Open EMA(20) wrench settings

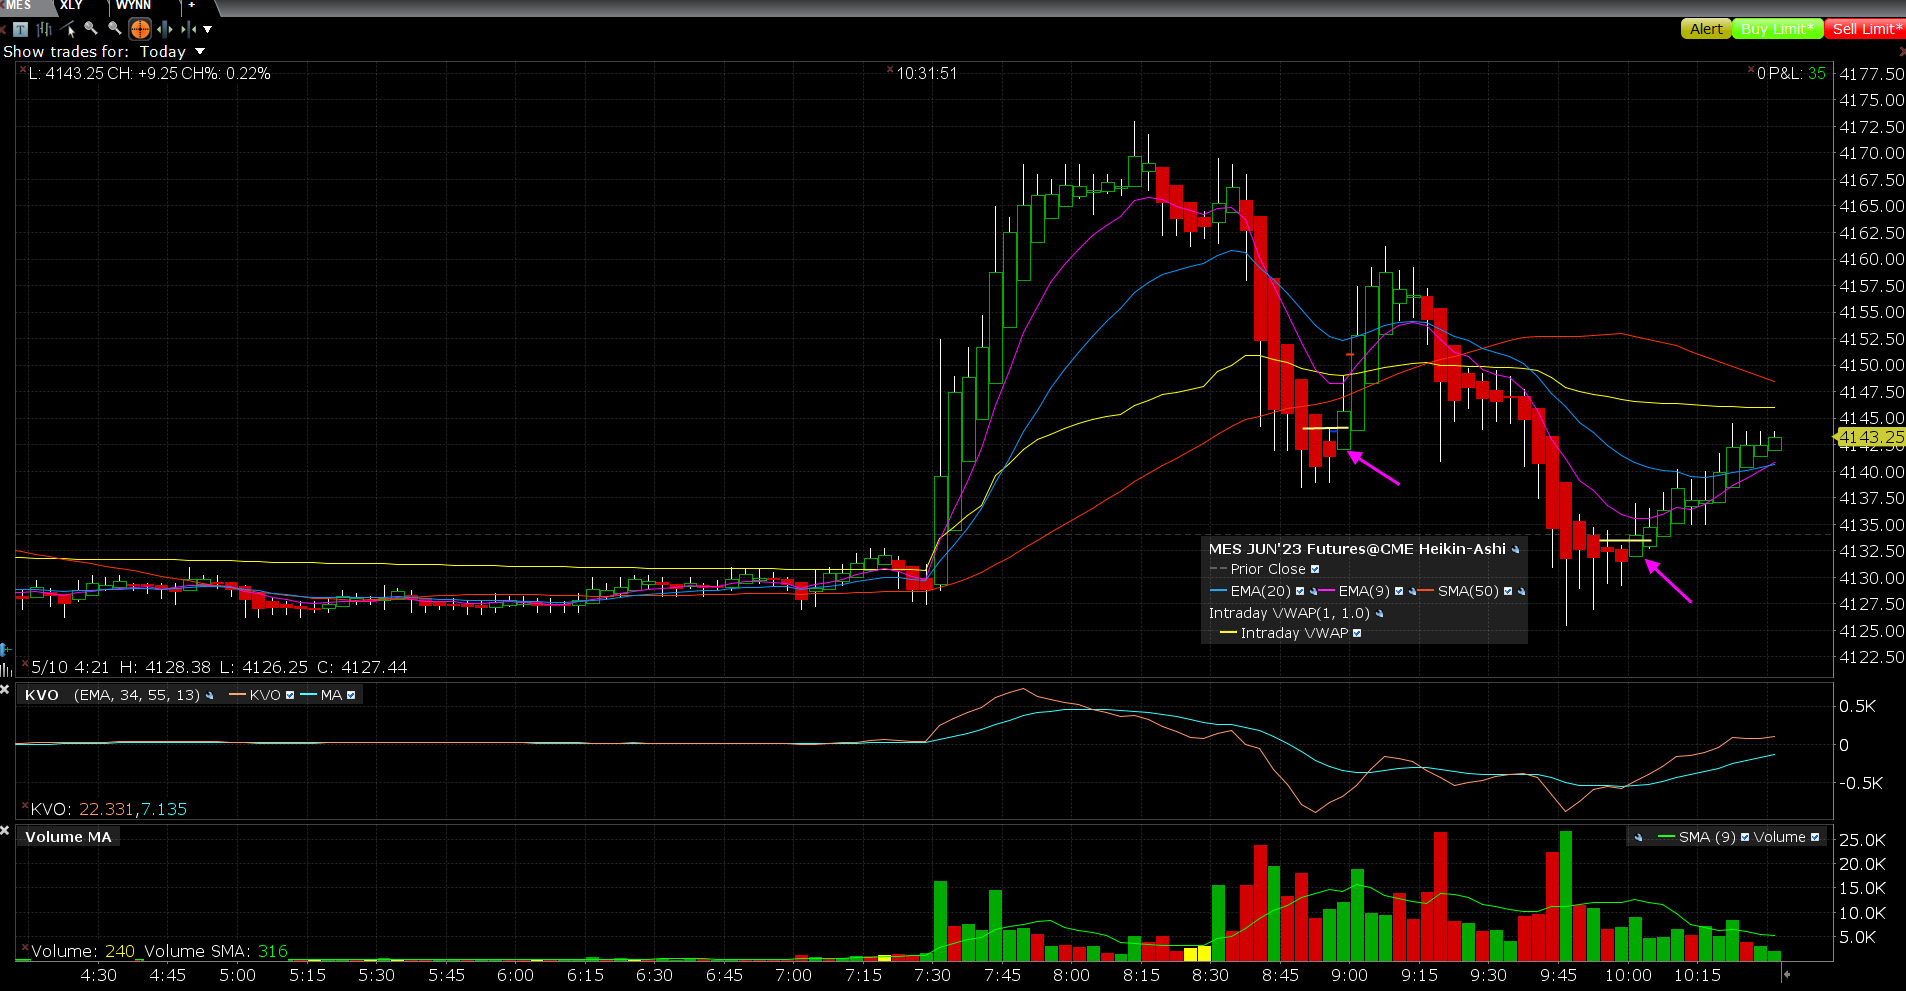coord(1313,591)
